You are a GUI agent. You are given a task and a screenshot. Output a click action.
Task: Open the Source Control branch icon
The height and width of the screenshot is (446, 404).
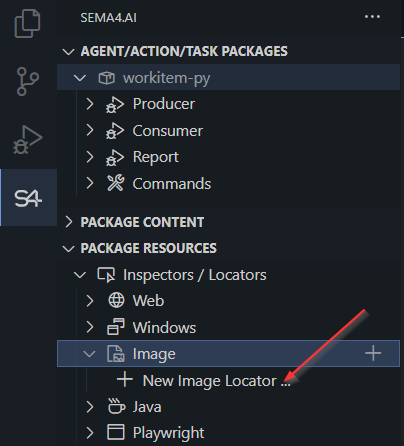pyautogui.click(x=27, y=81)
